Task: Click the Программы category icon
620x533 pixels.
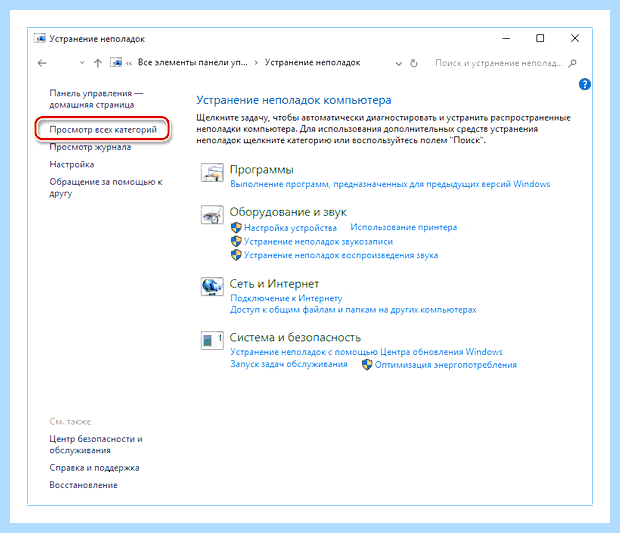Action: coord(212,172)
